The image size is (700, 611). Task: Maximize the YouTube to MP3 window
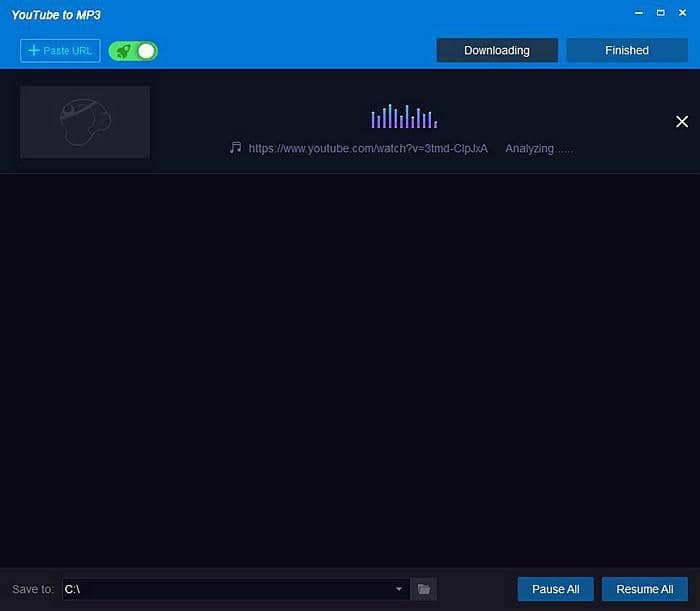661,13
